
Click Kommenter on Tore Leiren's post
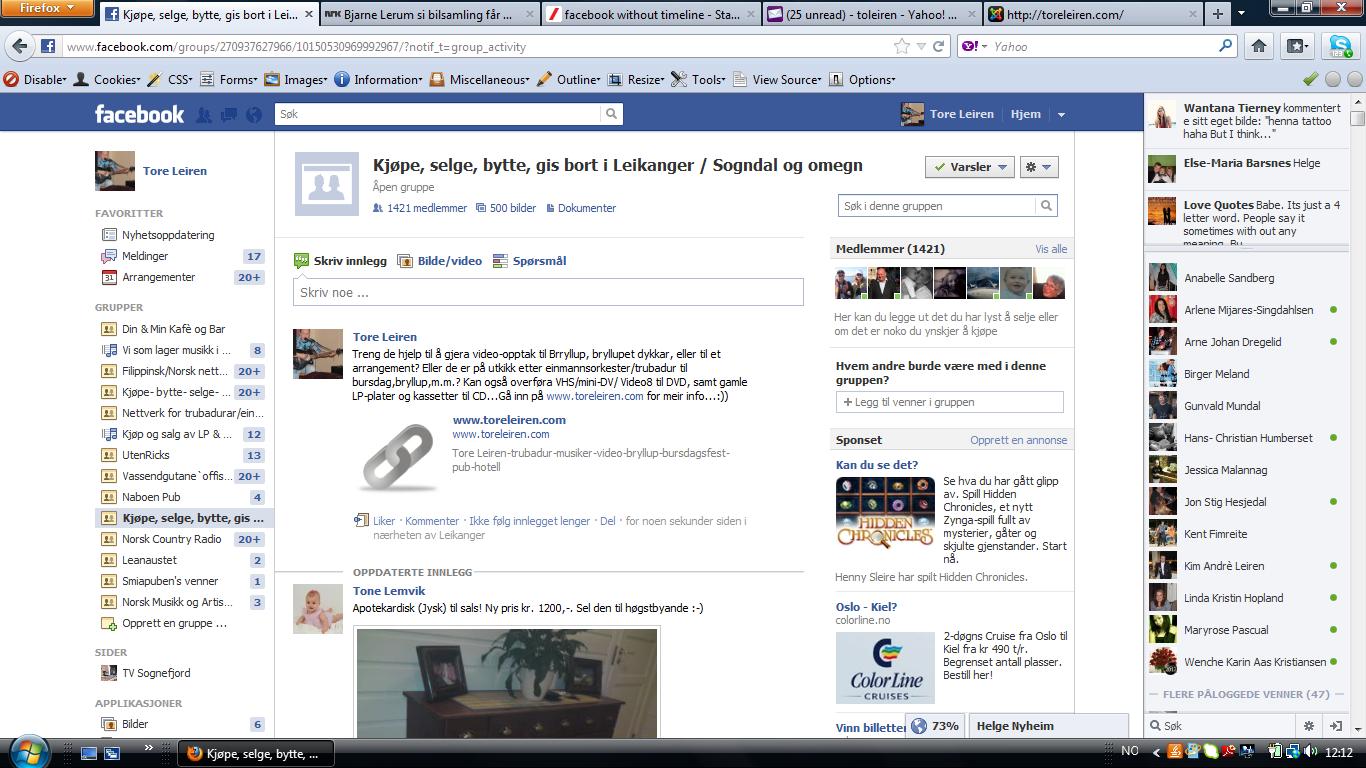coord(432,521)
